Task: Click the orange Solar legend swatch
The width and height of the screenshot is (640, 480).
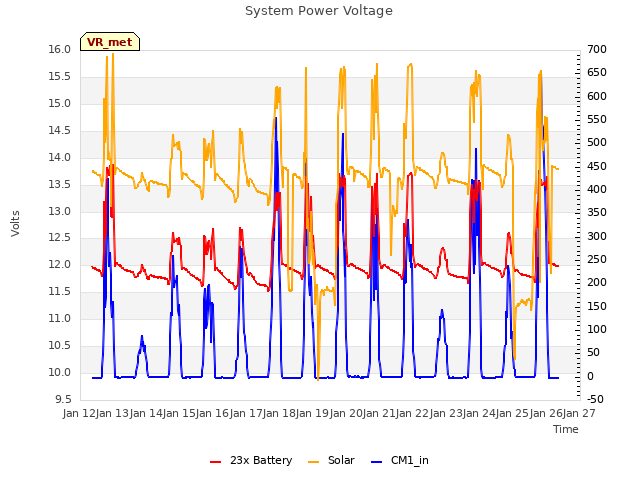Action: [x=313, y=462]
